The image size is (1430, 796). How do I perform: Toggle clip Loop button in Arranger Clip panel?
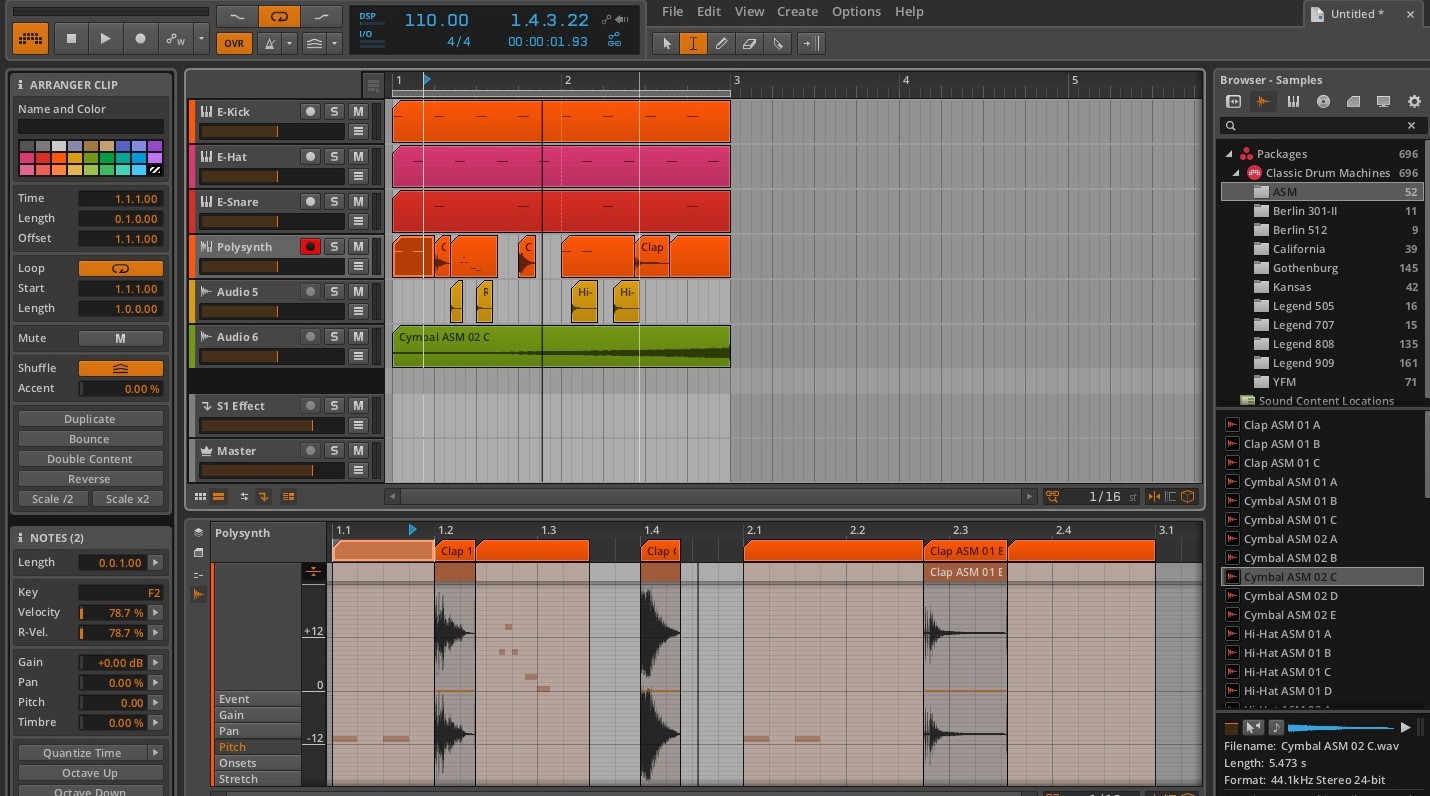pos(120,268)
